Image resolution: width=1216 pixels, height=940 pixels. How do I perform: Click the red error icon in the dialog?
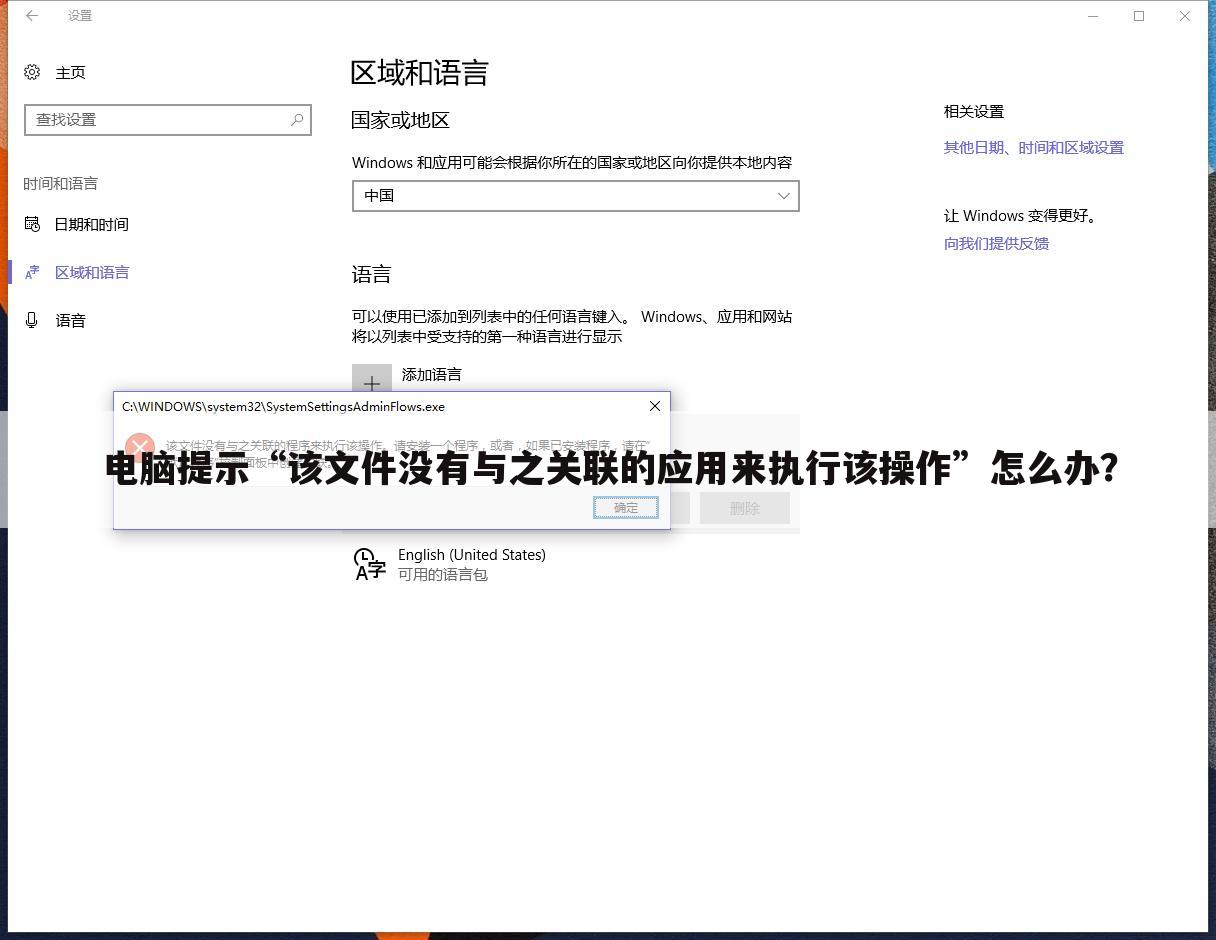click(139, 447)
